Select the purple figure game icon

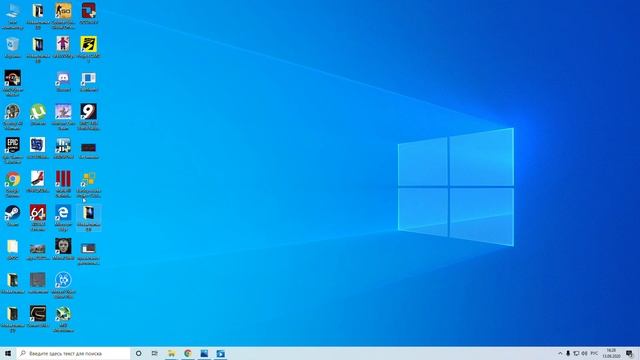coord(63,45)
